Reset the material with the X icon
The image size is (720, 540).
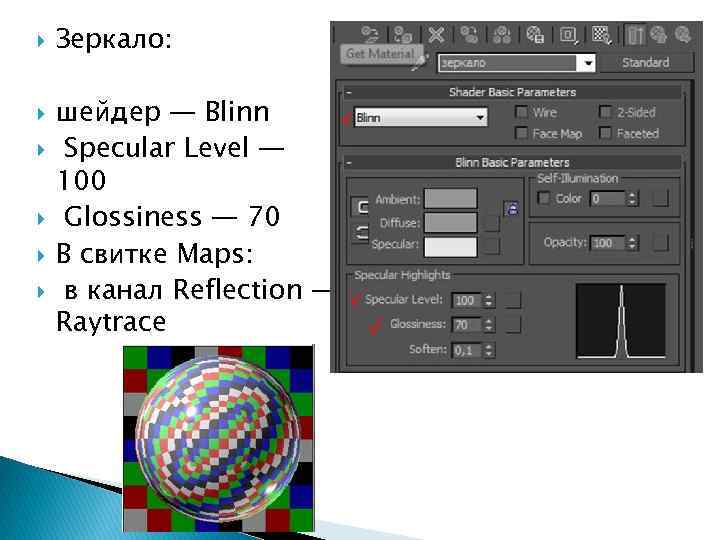[436, 35]
